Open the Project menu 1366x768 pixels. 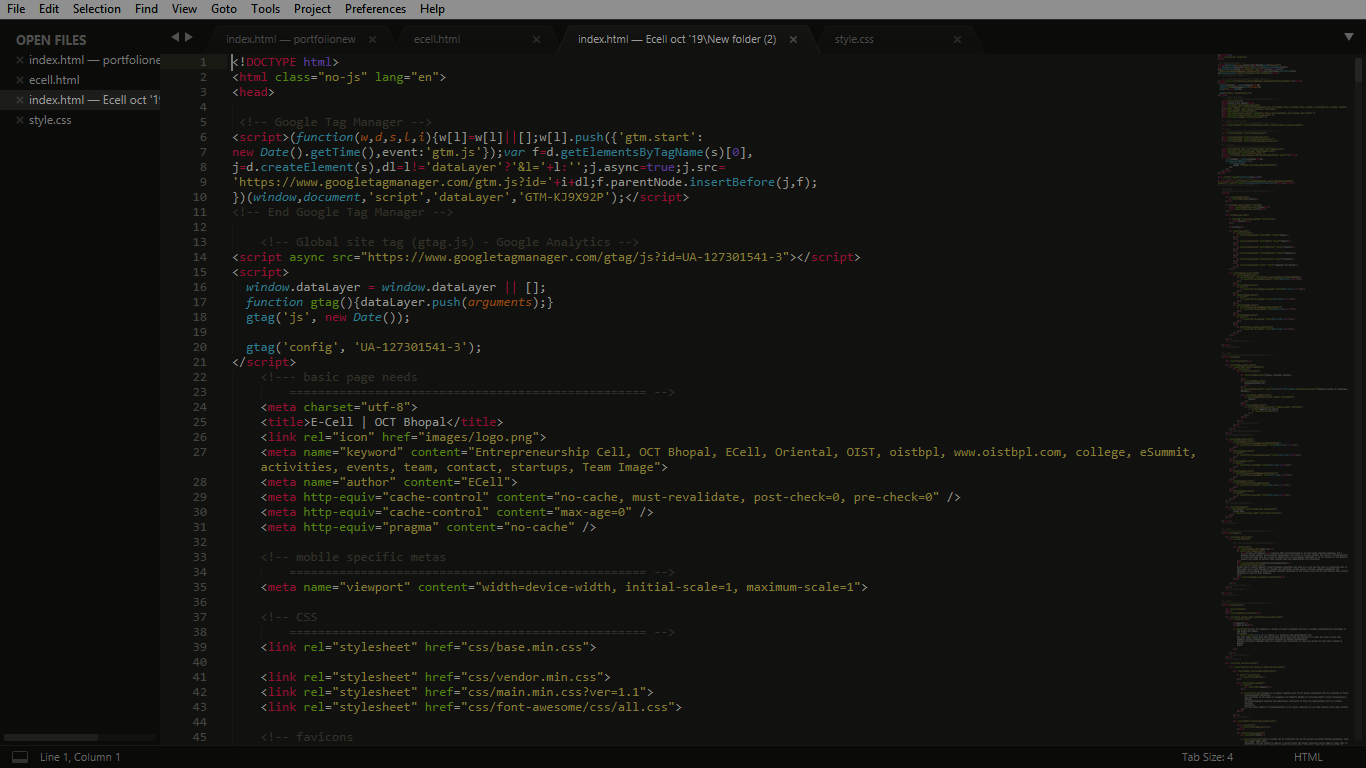[x=312, y=9]
